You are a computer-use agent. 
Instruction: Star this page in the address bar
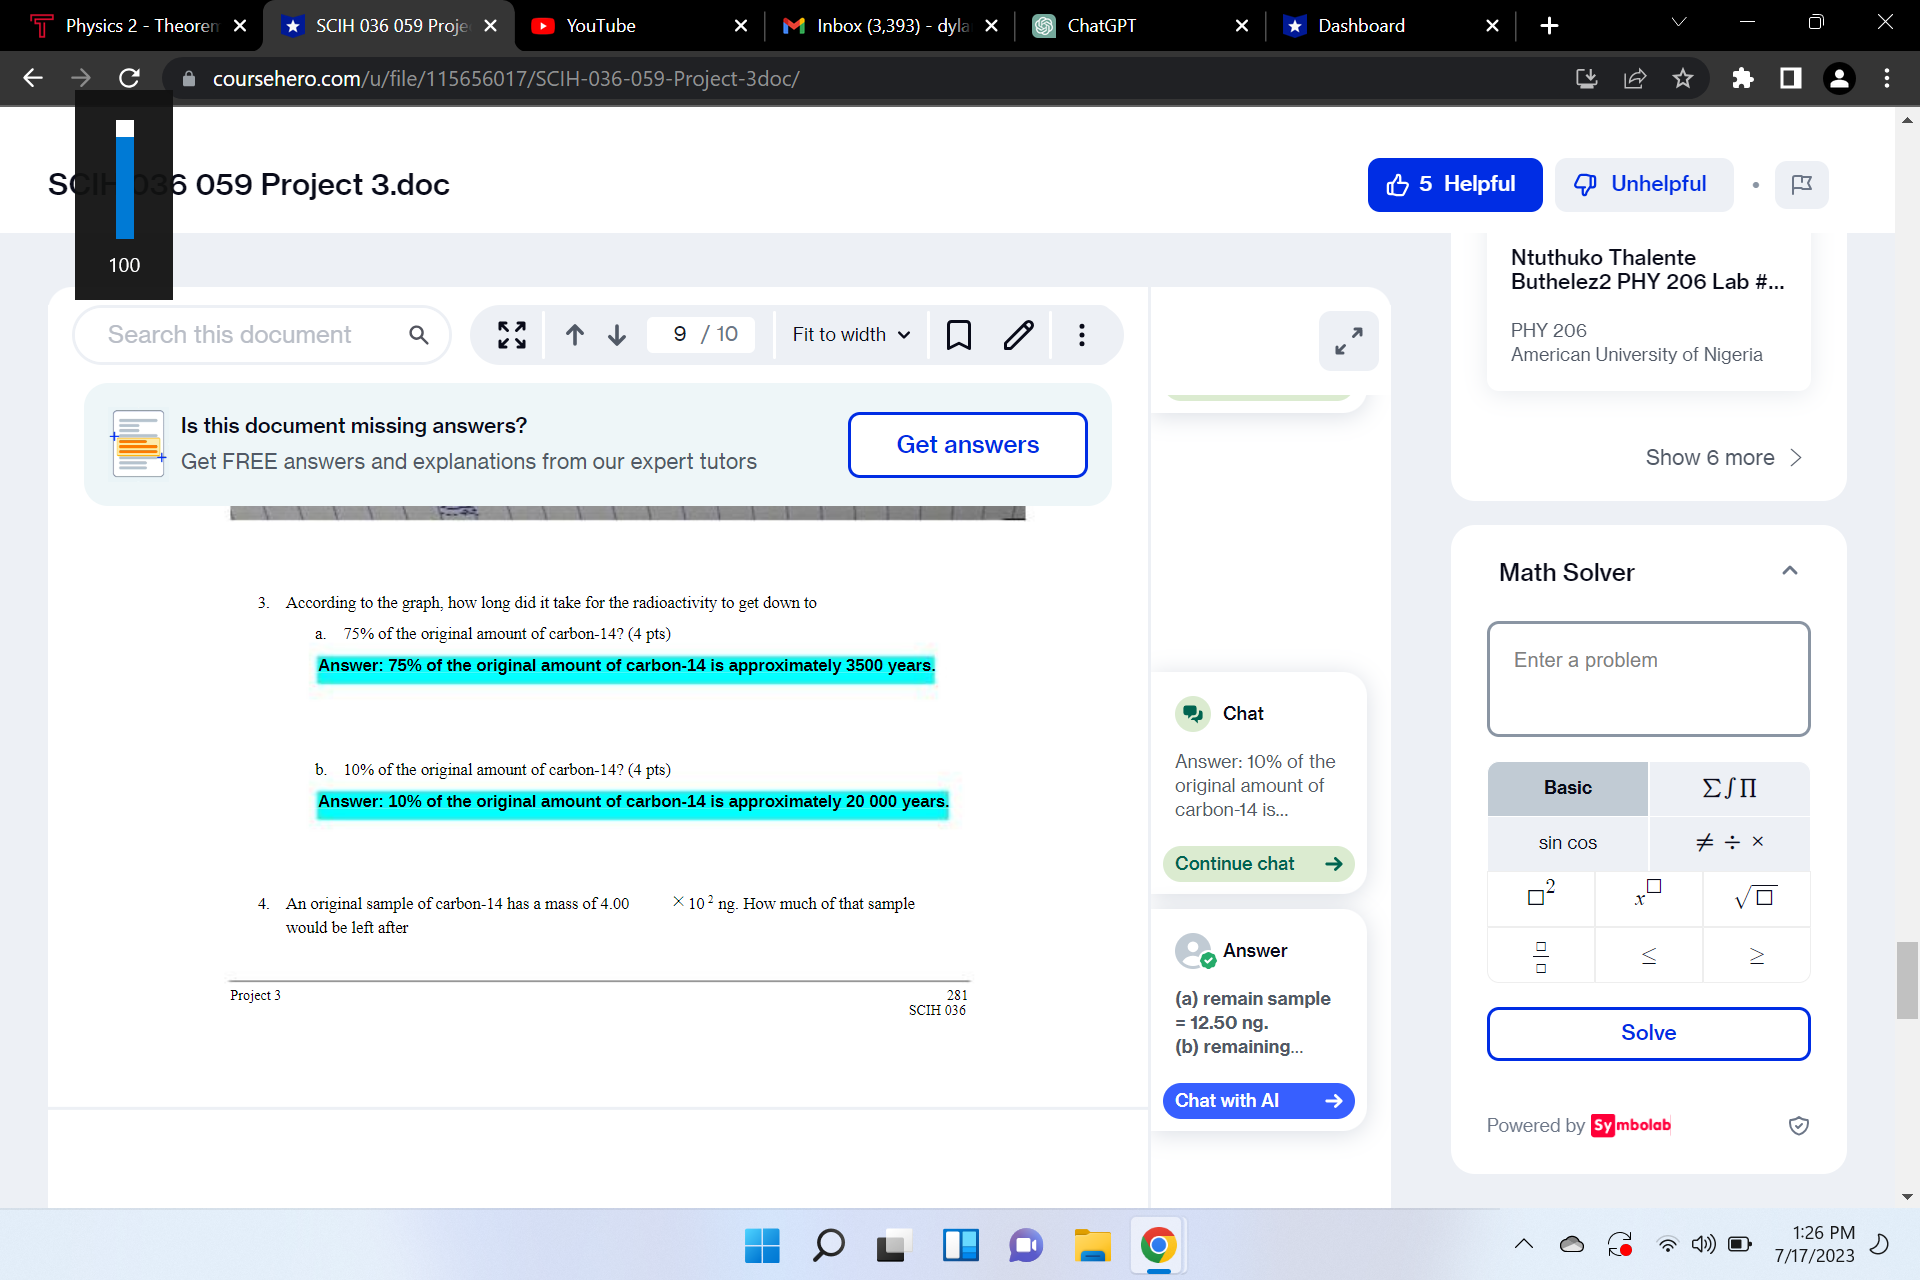(1683, 78)
